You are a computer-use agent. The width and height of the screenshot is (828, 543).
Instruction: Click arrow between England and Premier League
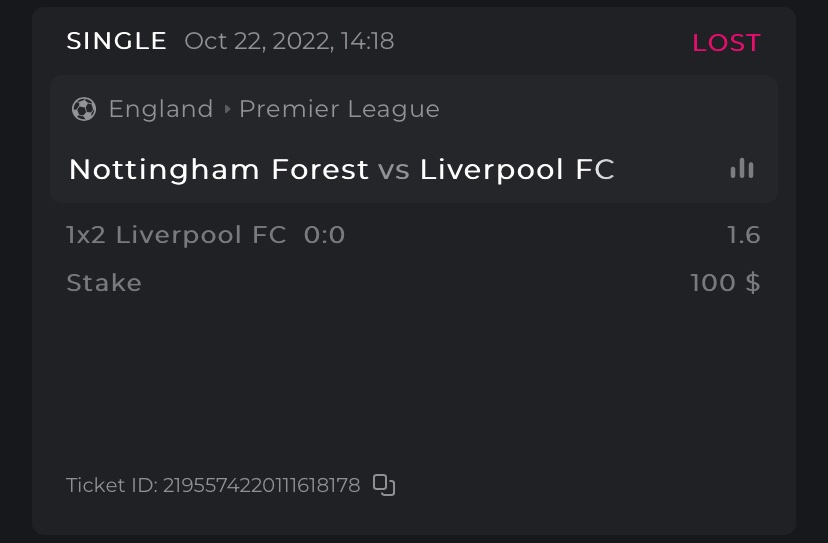(227, 109)
